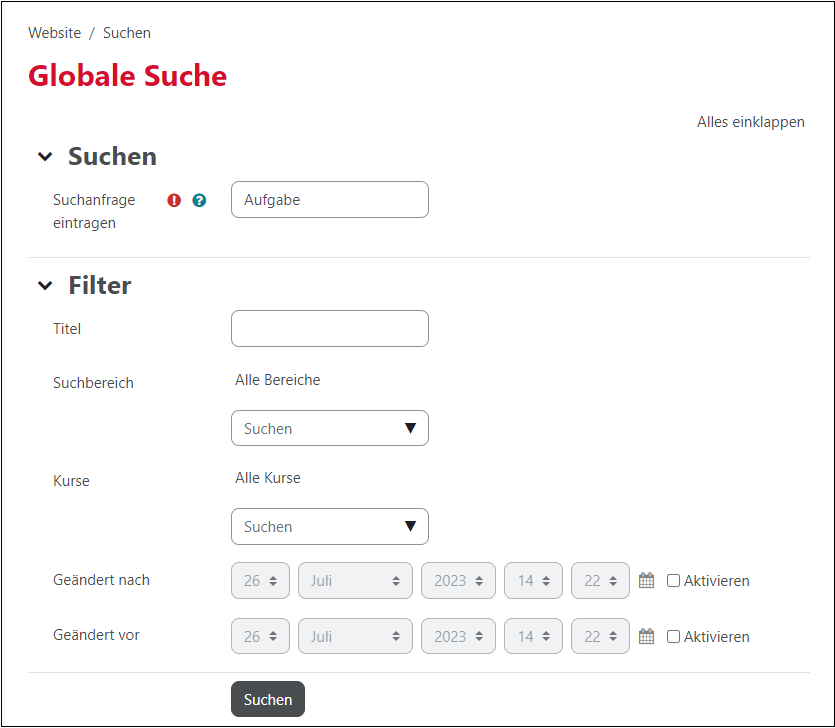Click the Geändert nach label
This screenshot has width=835, height=728.
point(101,580)
